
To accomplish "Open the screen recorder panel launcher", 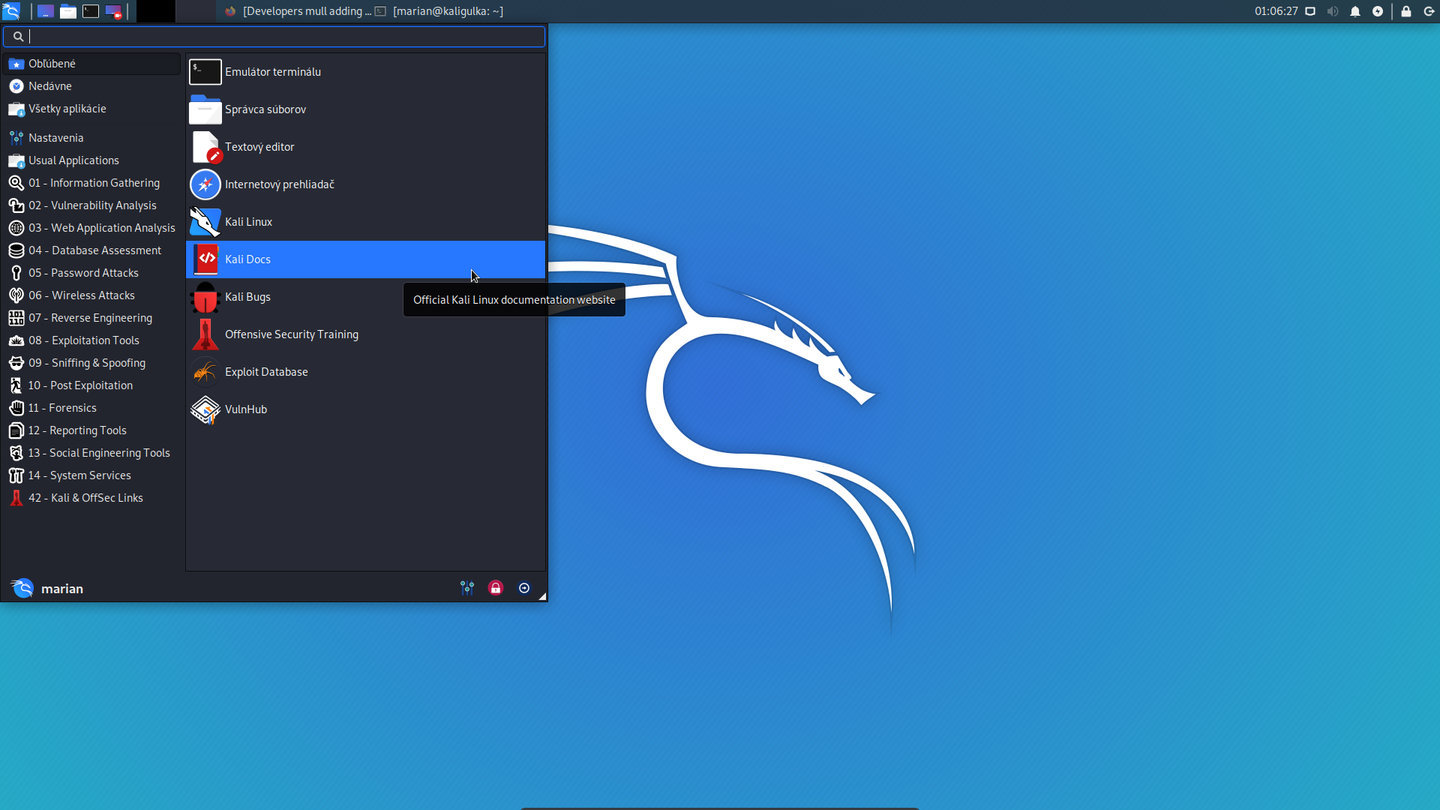I will pyautogui.click(x=114, y=11).
